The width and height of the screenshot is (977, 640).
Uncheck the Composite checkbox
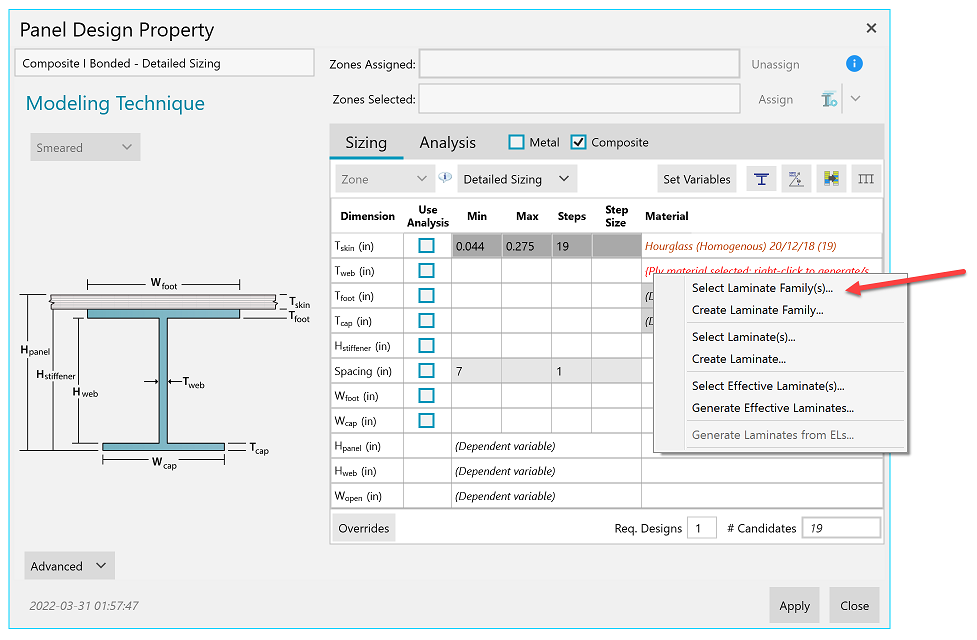click(578, 142)
